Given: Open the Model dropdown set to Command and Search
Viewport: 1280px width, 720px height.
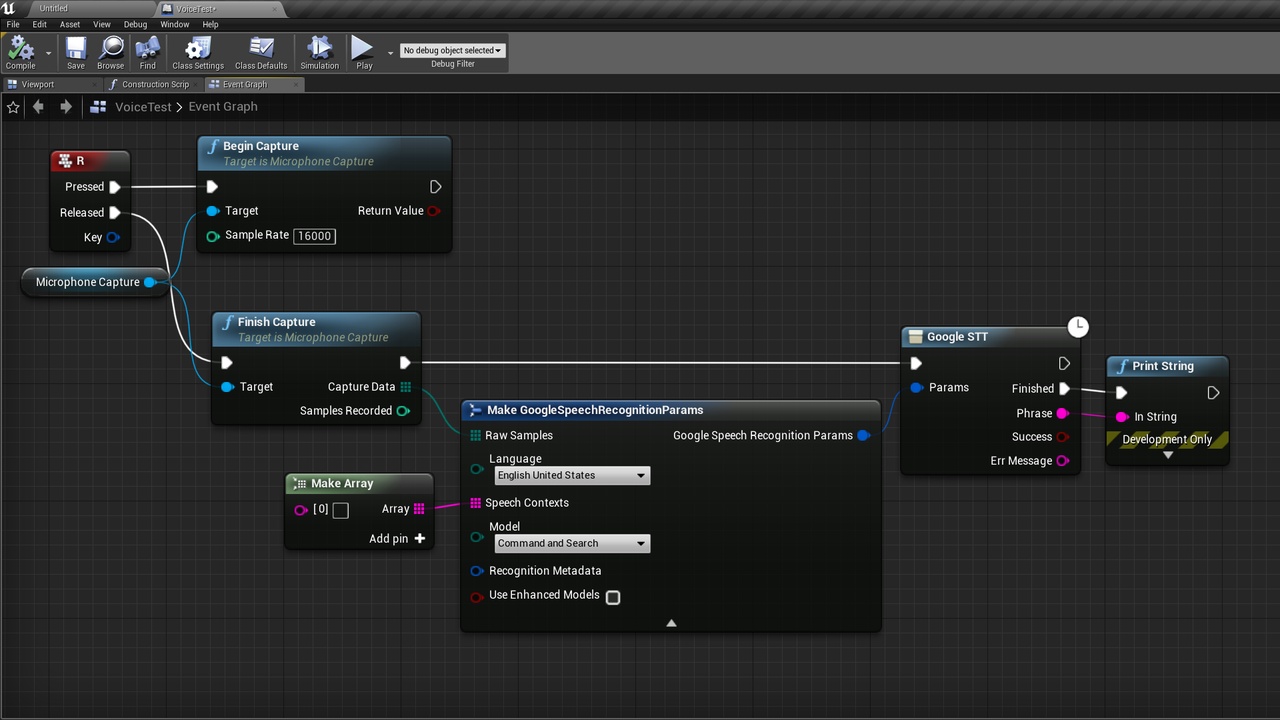Looking at the screenshot, I should pos(572,544).
